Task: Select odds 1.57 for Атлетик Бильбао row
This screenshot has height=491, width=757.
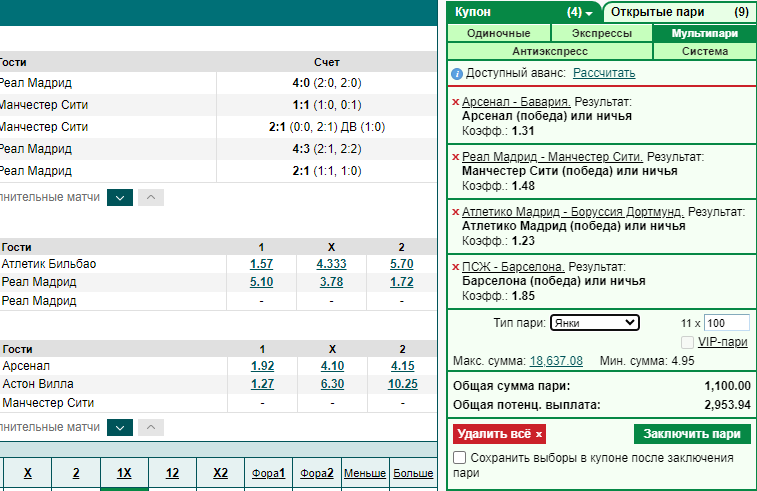Action: (261, 264)
